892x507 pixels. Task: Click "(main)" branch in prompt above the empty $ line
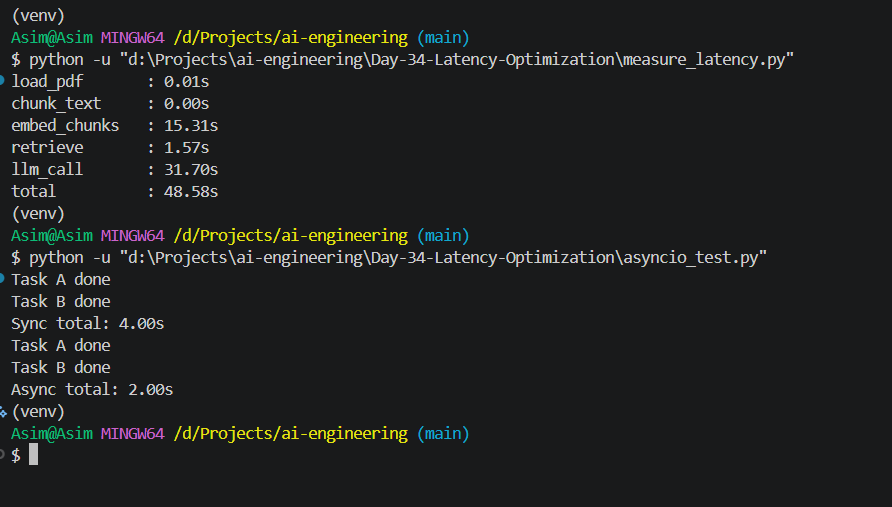443,434
